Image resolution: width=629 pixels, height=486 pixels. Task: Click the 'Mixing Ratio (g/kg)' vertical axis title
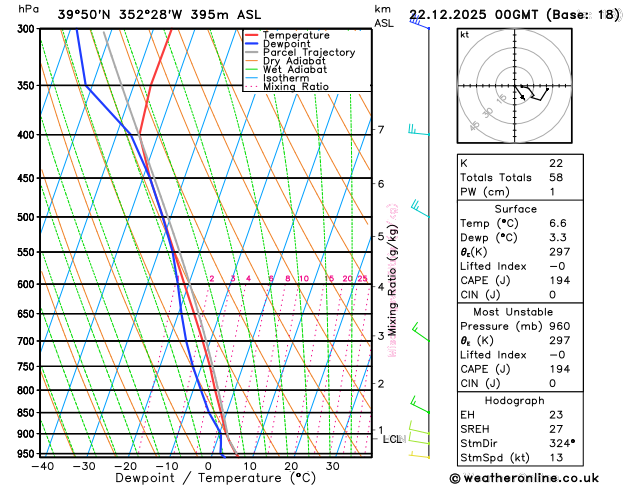pyautogui.click(x=393, y=280)
